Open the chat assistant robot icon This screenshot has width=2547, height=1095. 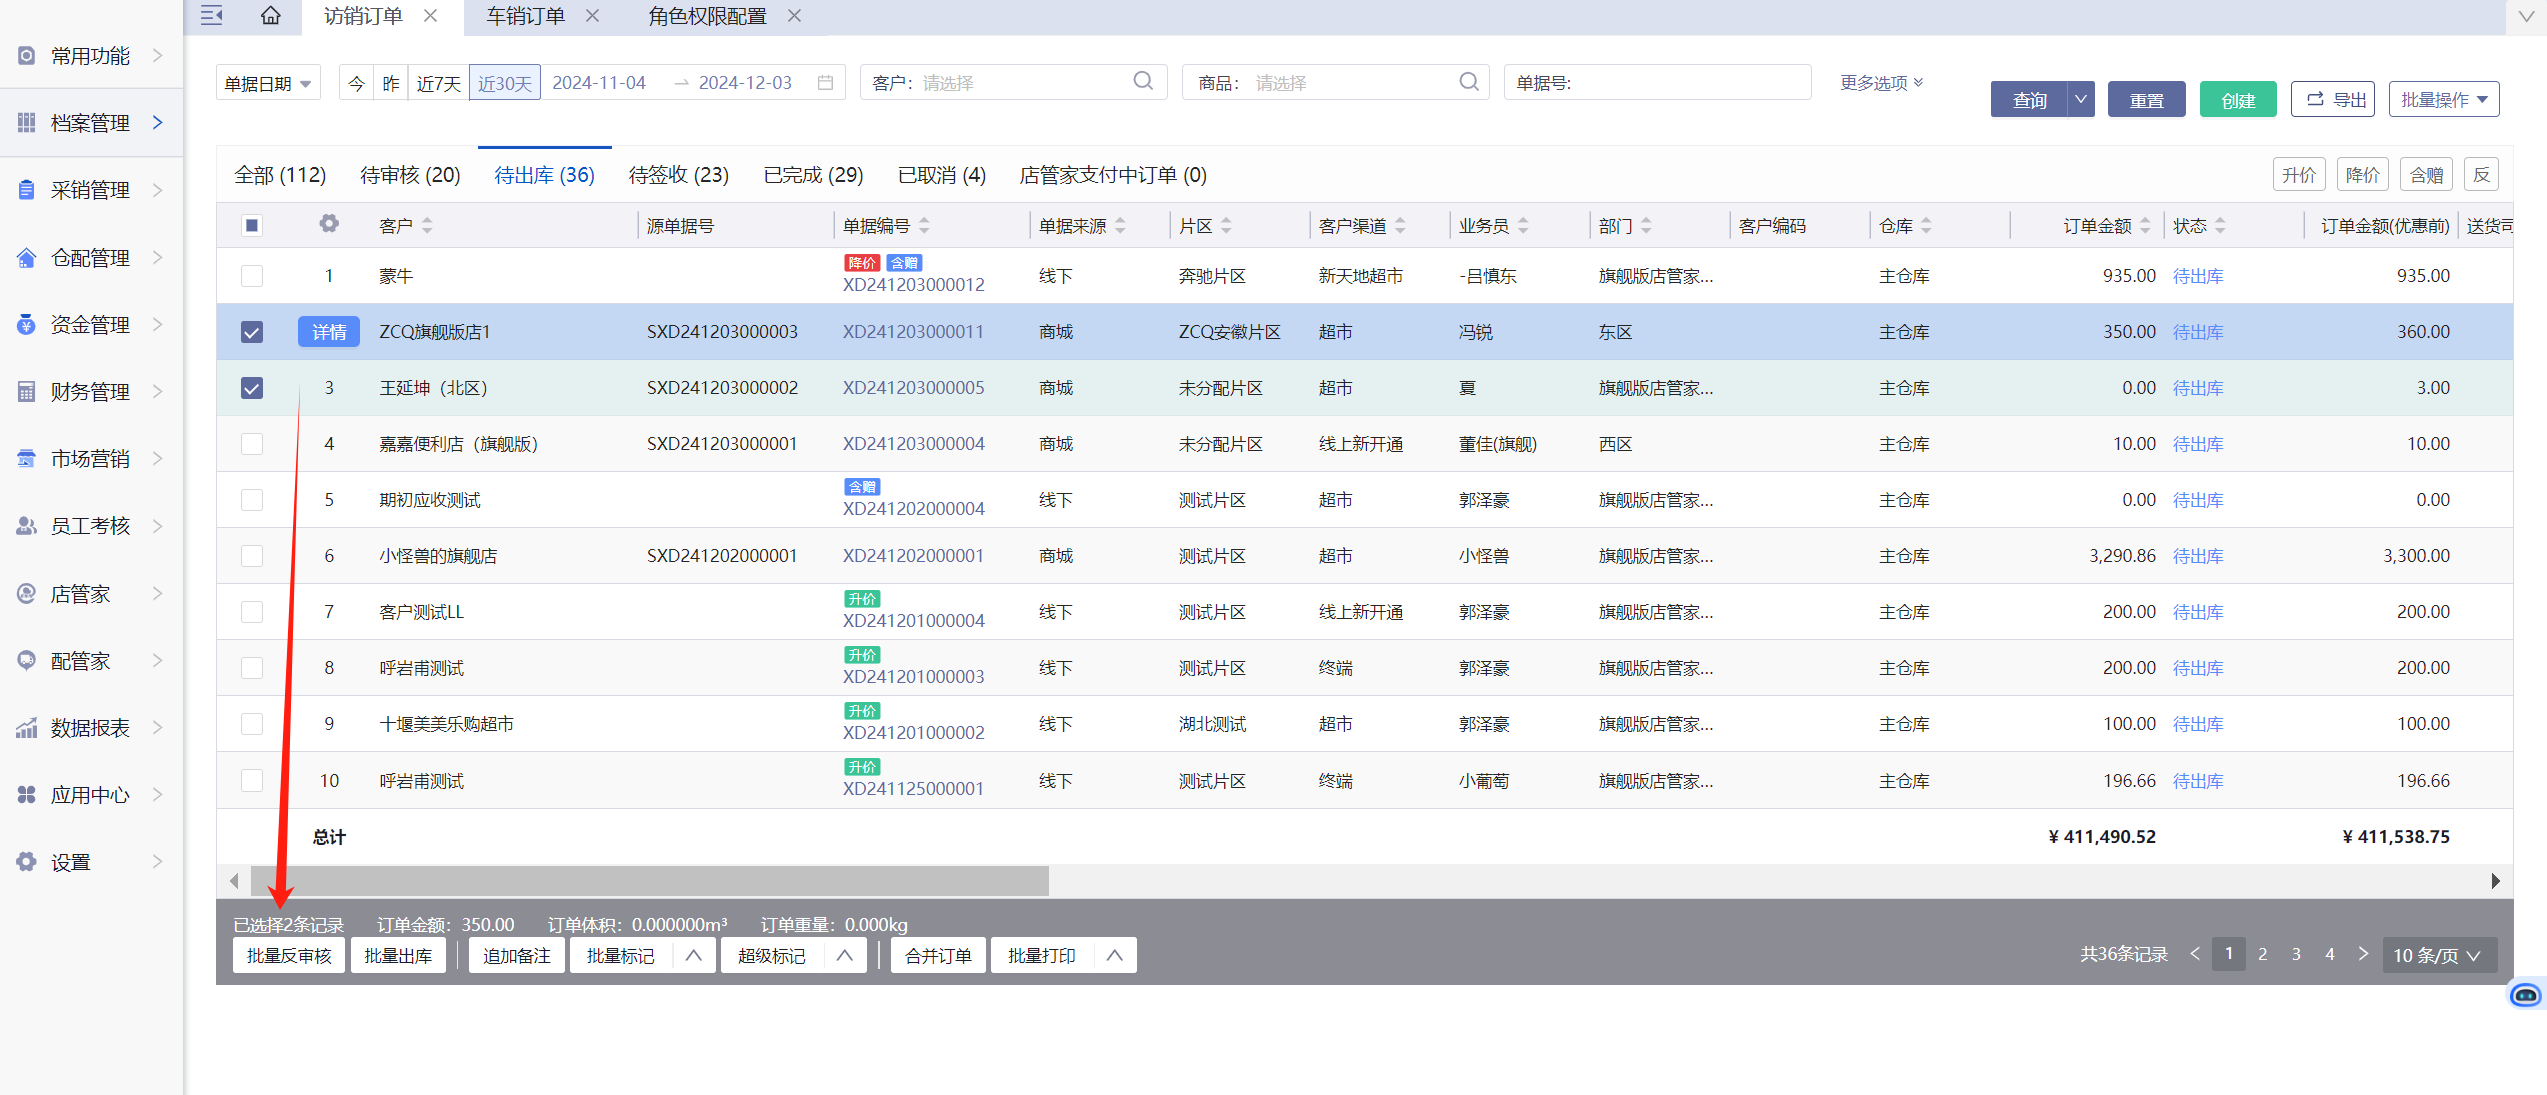click(x=2525, y=994)
